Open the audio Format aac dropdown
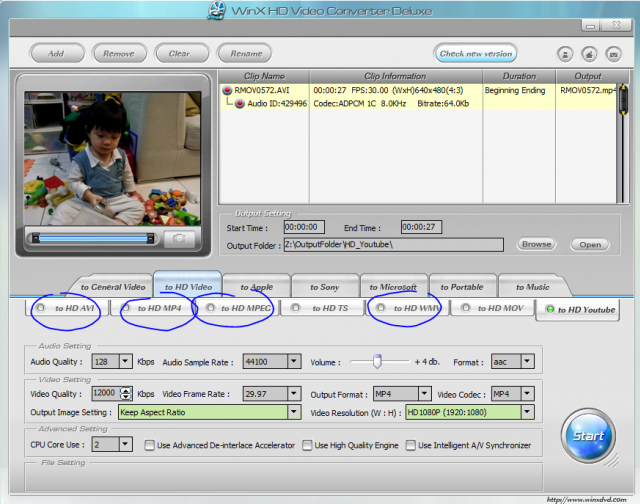This screenshot has height=504, width=640. (x=527, y=361)
